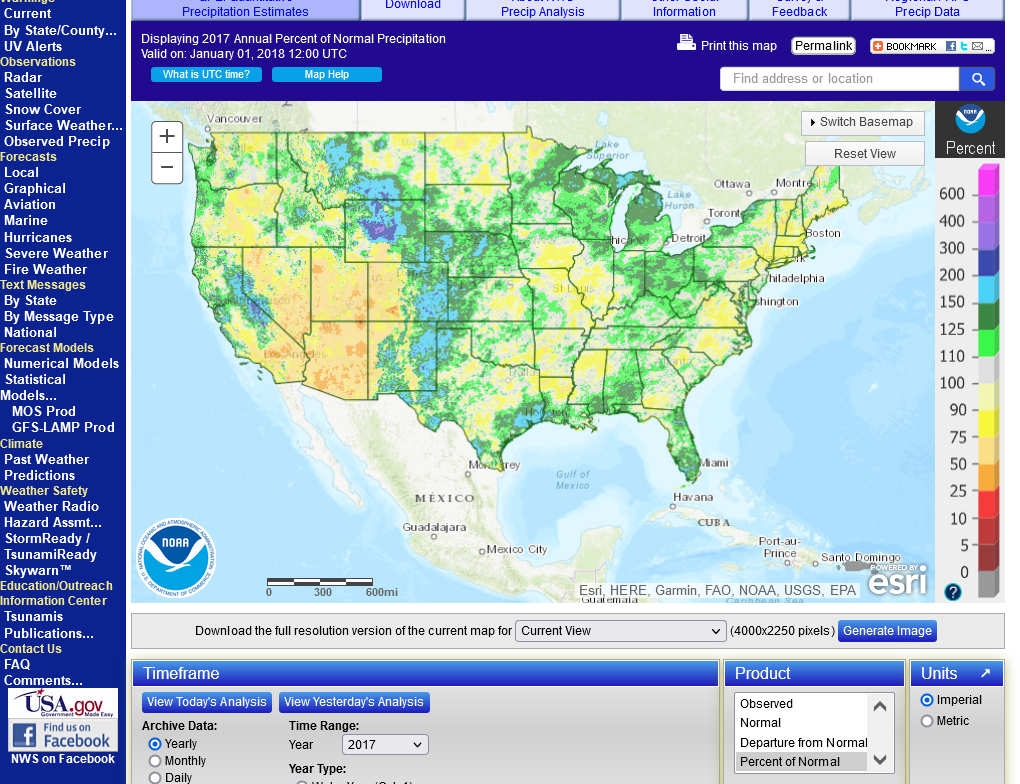Viewport: 1020px width, 784px height.
Task: Open NWS on Facebook link
Action: [x=63, y=759]
